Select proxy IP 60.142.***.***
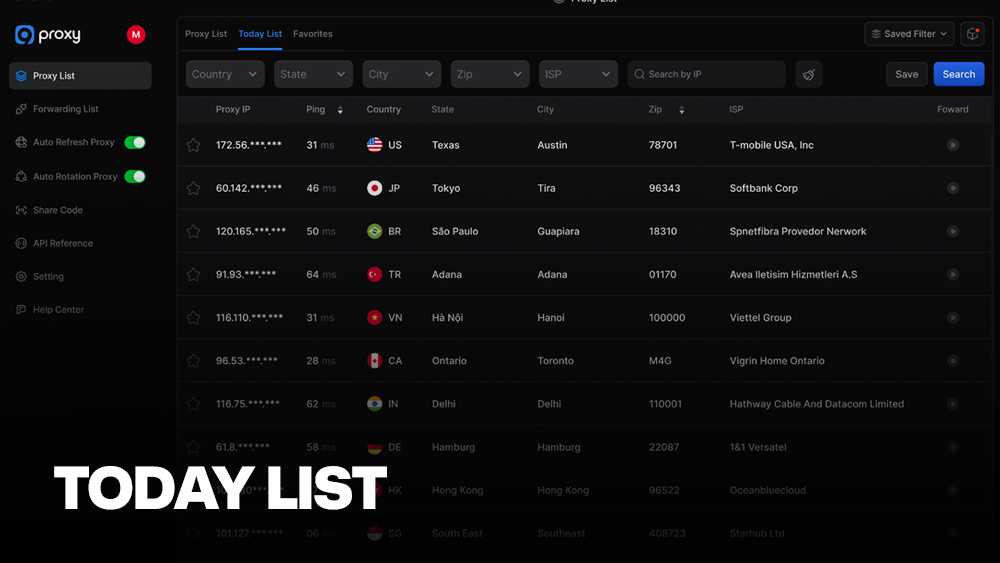The height and width of the screenshot is (563, 1000). coord(249,188)
